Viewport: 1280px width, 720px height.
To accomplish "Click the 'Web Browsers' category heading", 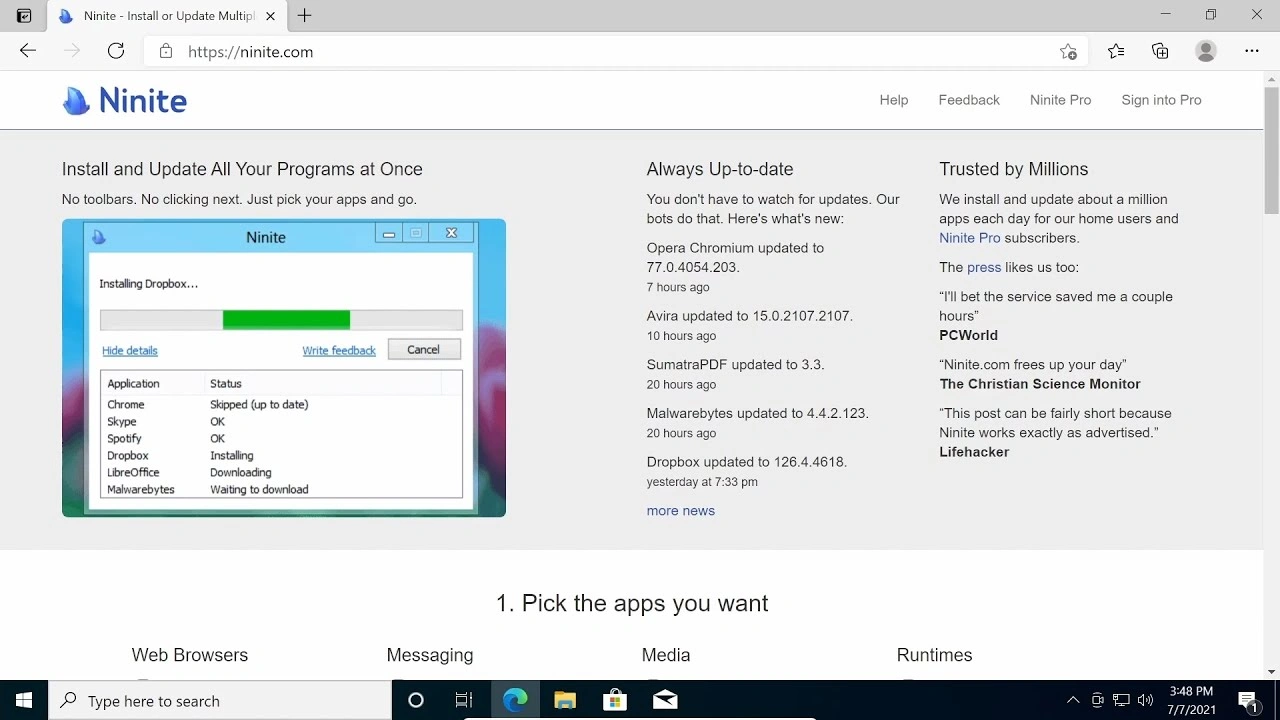I will 190,655.
